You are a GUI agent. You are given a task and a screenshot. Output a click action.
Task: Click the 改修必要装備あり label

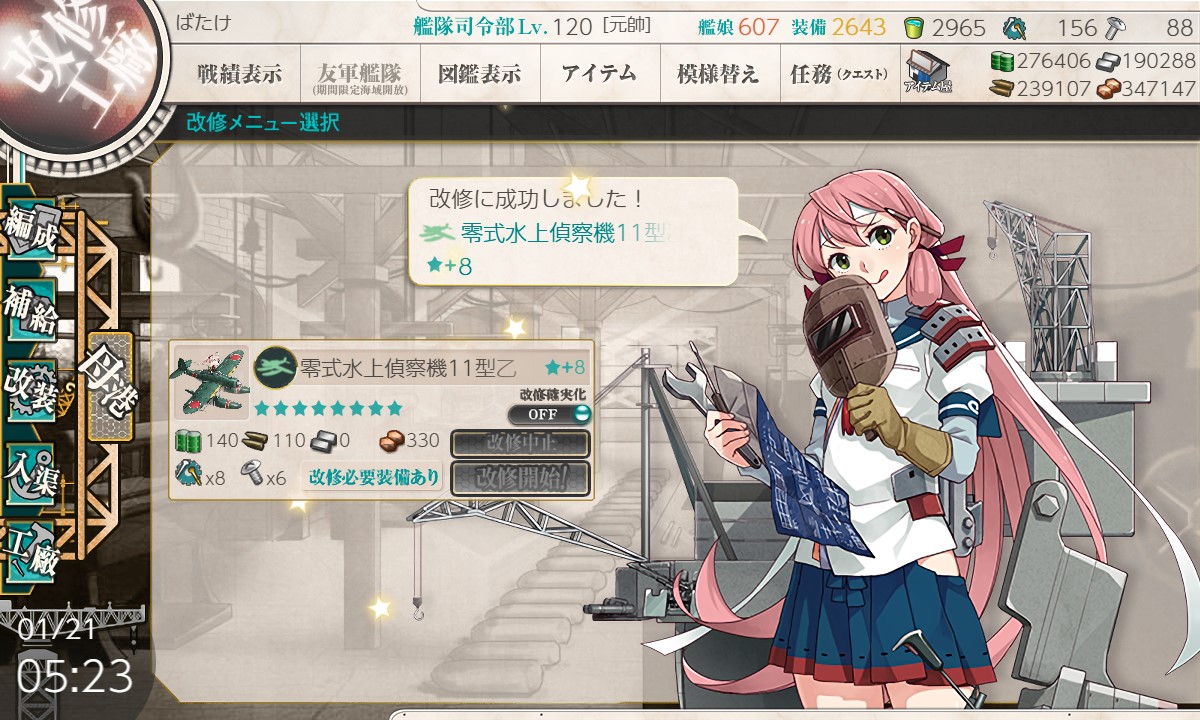pyautogui.click(x=374, y=477)
